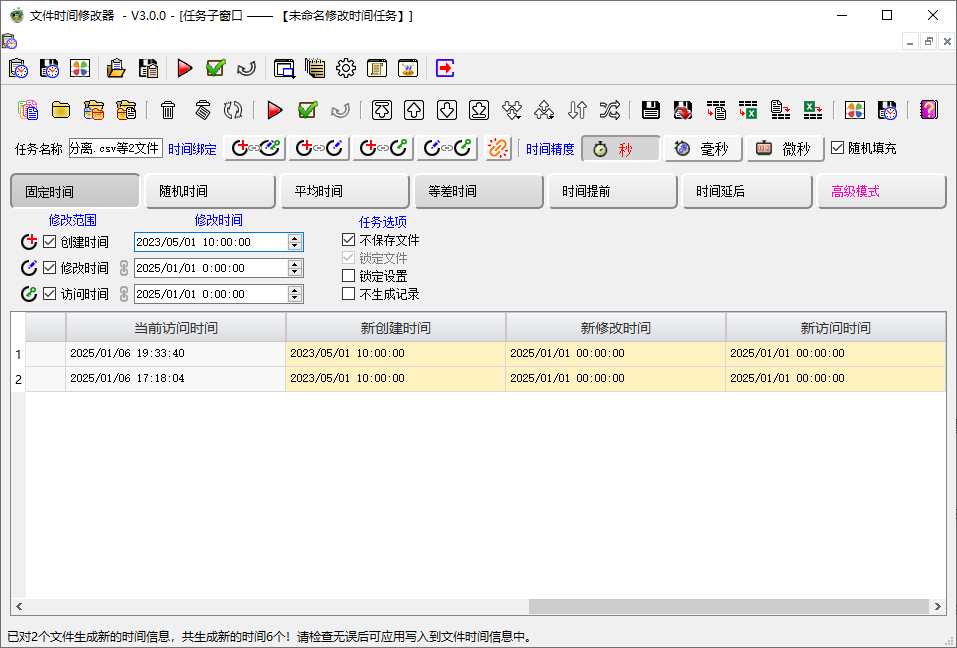957x648 pixels.
Task: Click the shuffle order icon in toolbar
Action: 609,110
